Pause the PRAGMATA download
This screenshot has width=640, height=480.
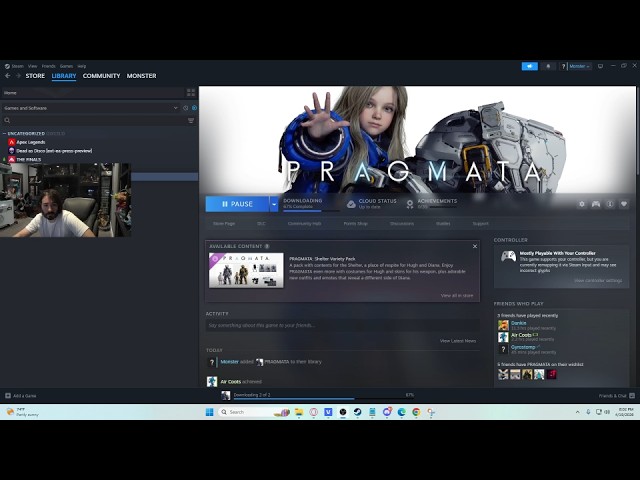[x=237, y=204]
